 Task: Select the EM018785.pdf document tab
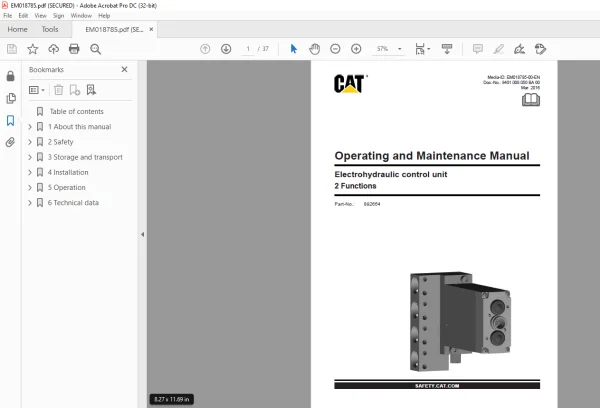pos(114,29)
